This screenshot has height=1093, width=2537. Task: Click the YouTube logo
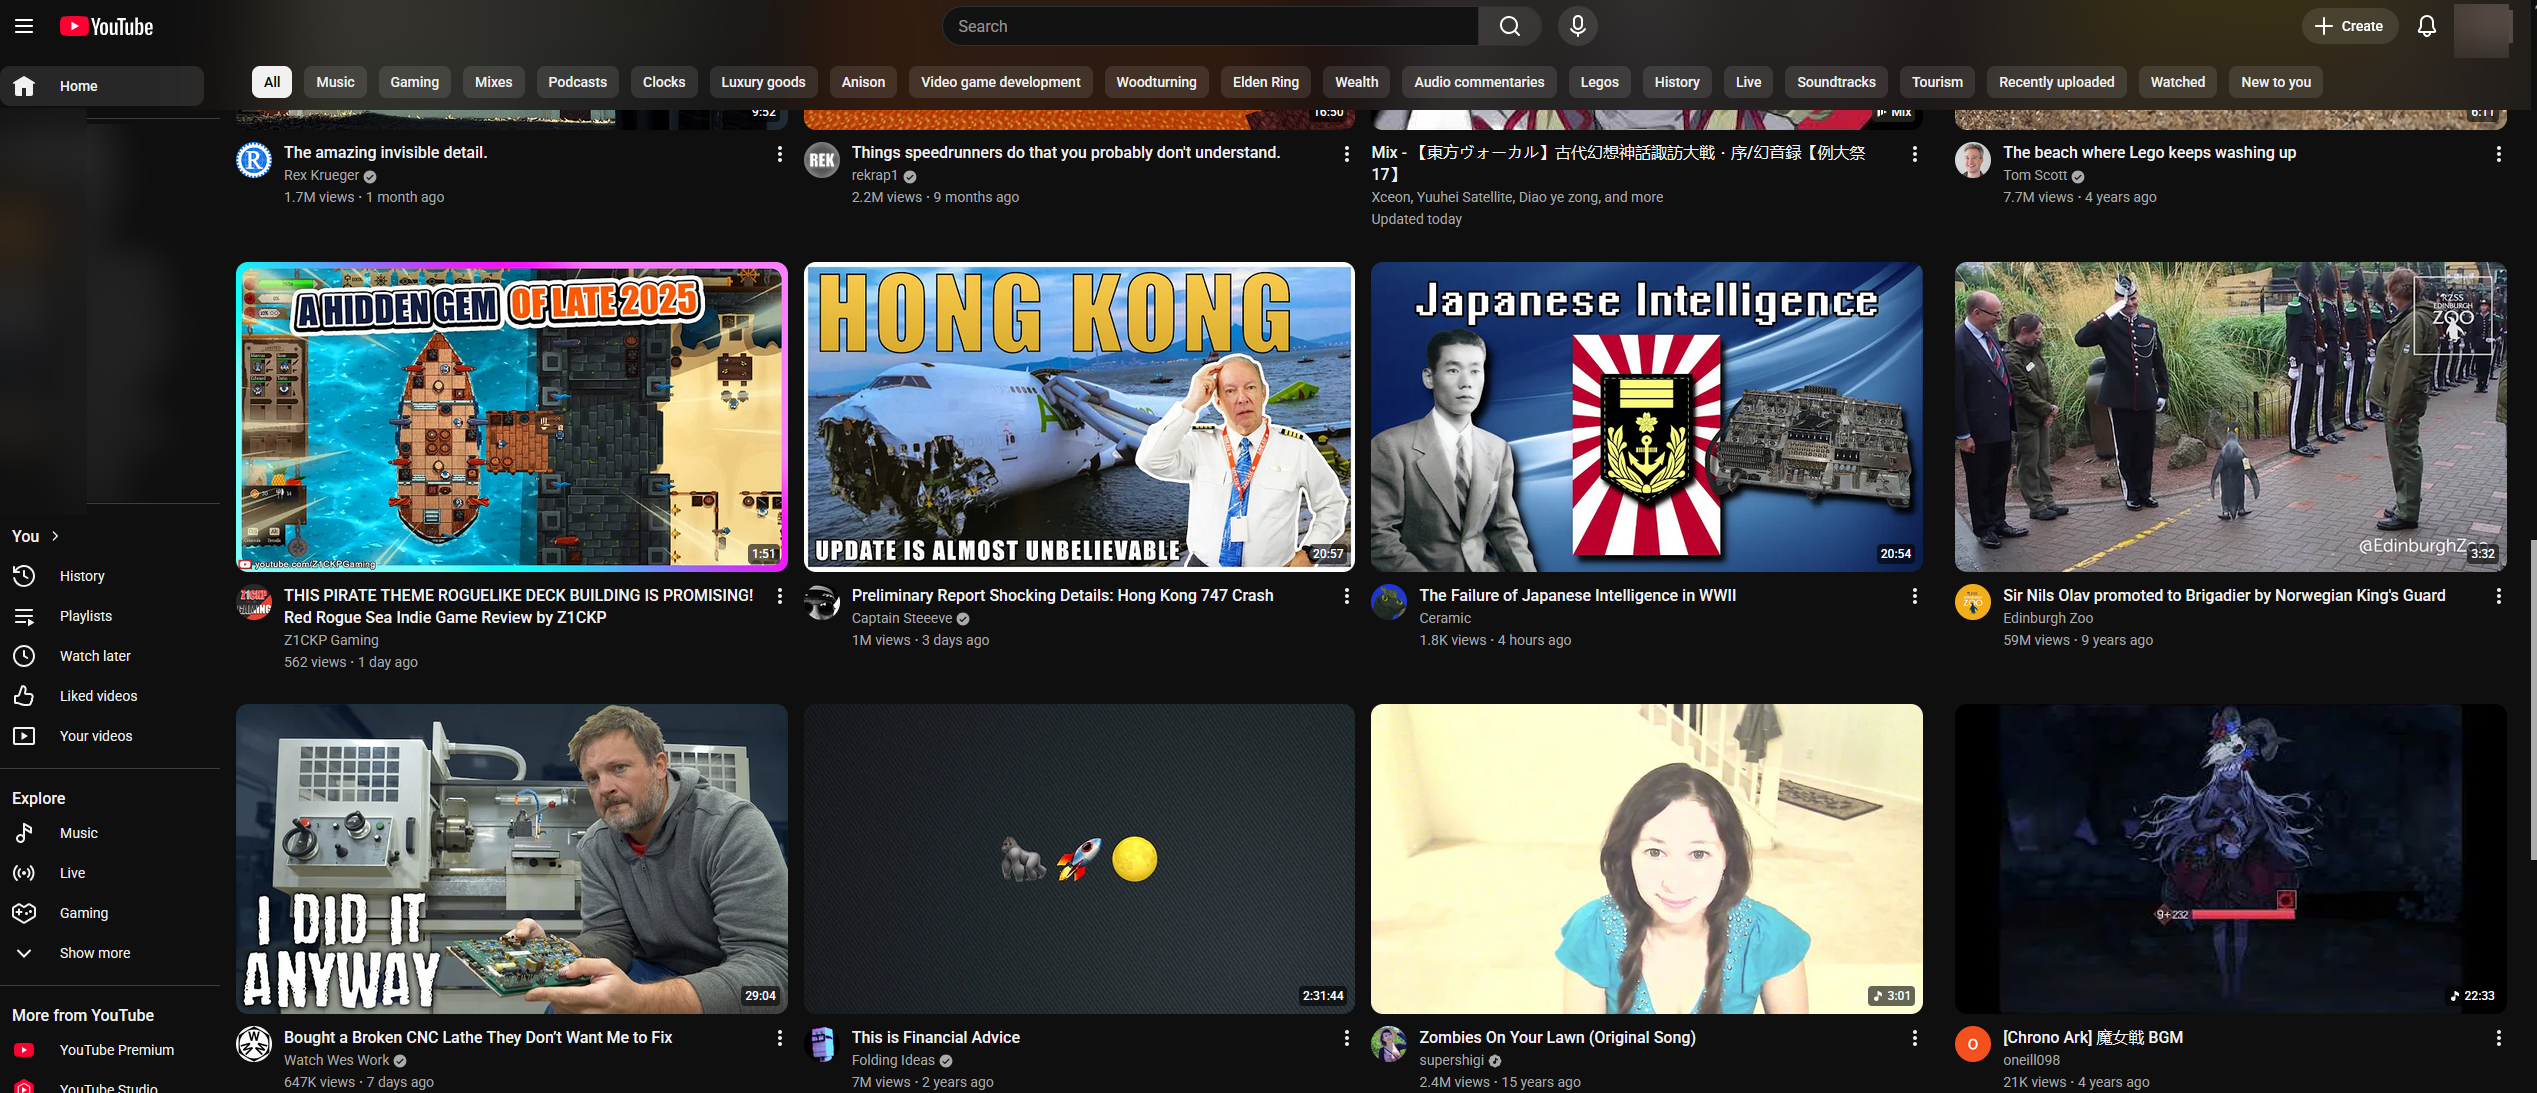point(107,26)
